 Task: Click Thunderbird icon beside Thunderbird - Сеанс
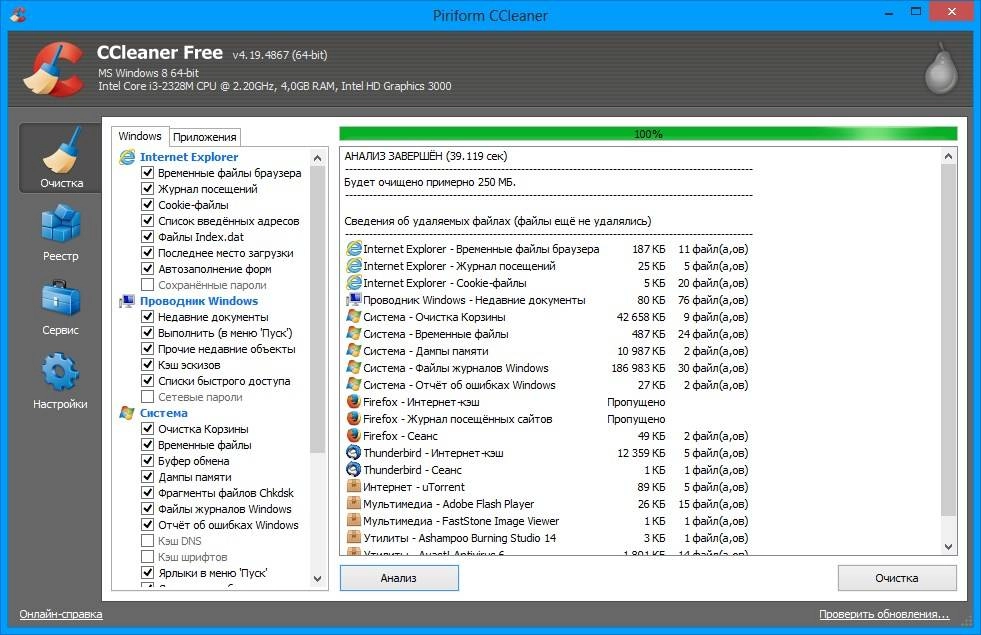click(x=354, y=469)
